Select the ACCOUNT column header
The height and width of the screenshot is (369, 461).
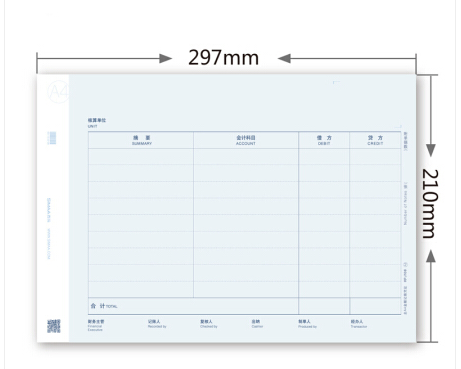click(246, 140)
